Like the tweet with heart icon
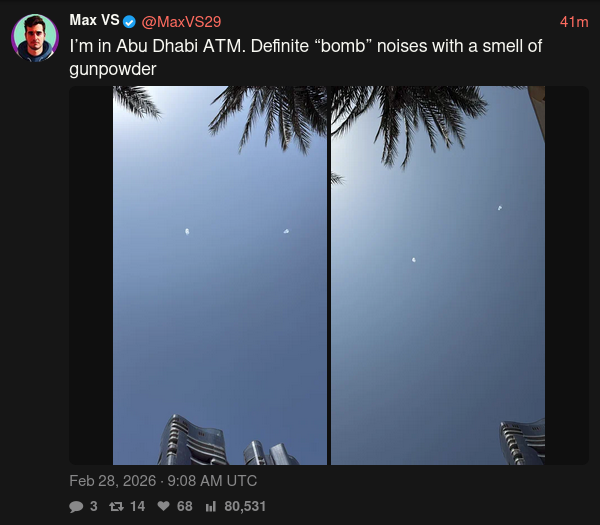Viewport: 600px width, 525px height. point(163,506)
